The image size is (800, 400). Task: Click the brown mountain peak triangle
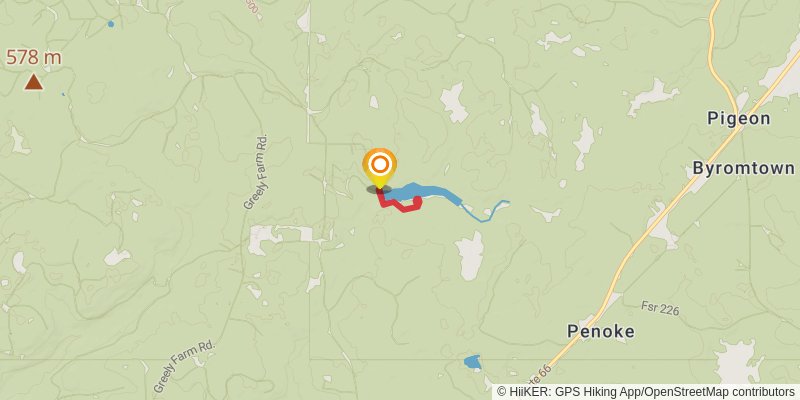pos(34,82)
